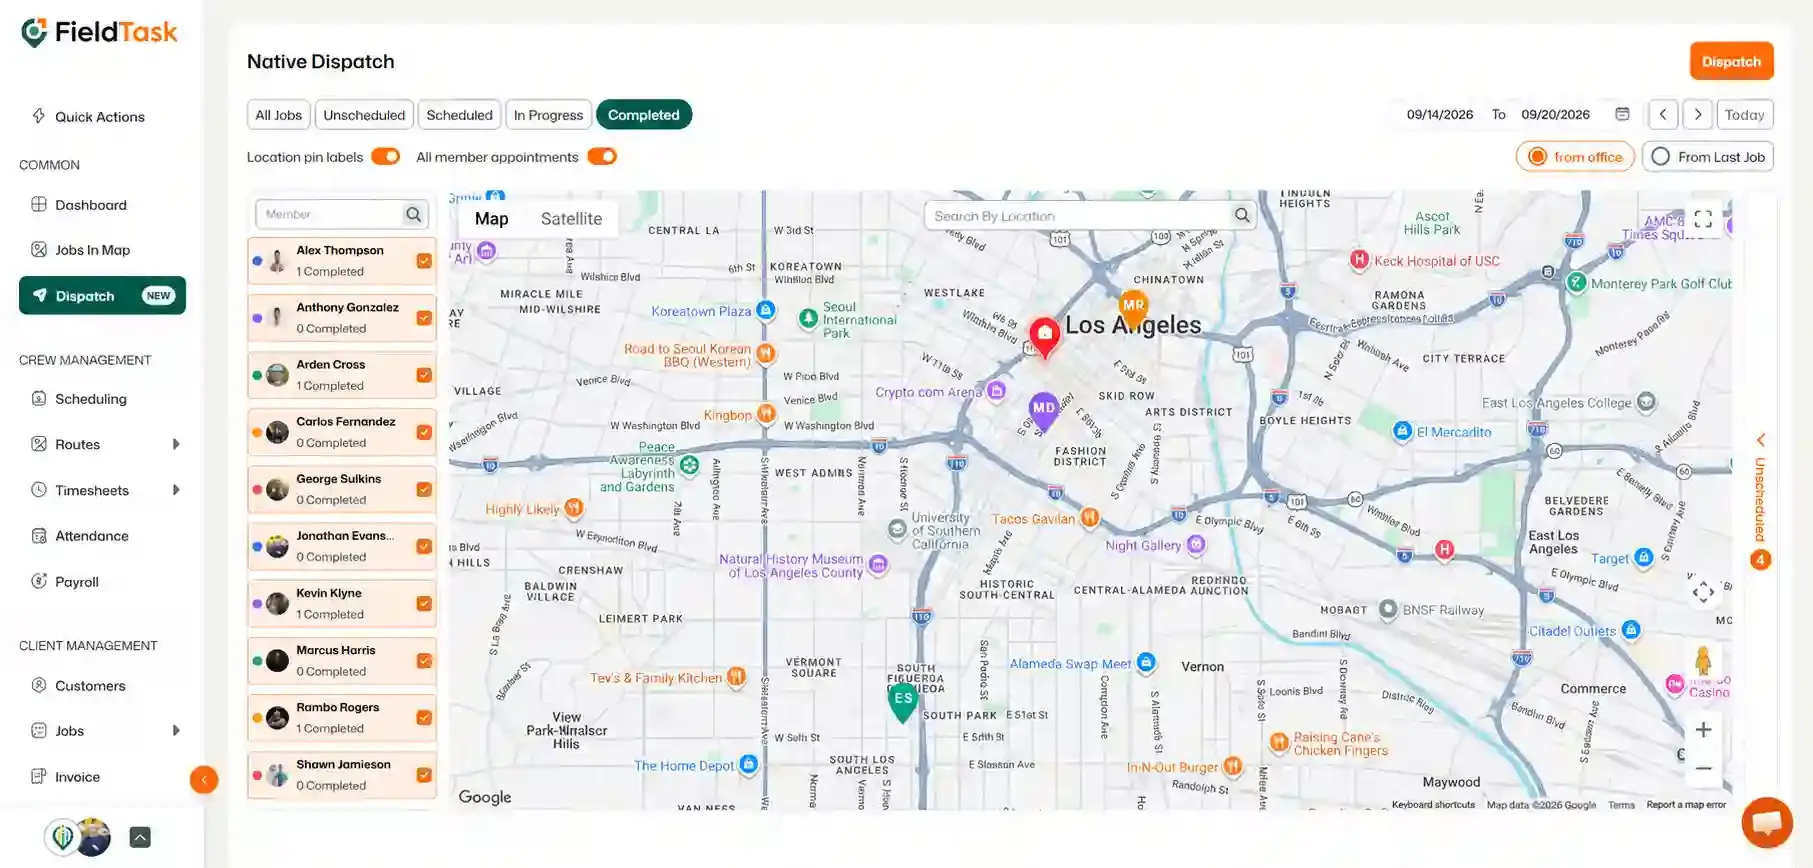Click the location search magnifier icon

pos(1242,216)
